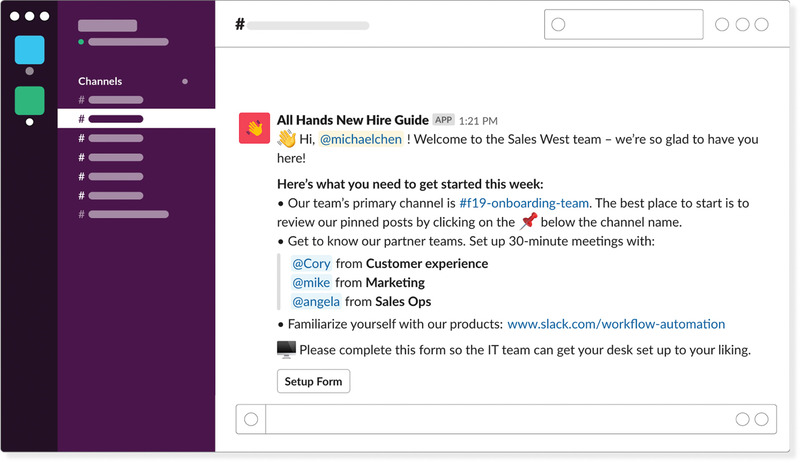Open the first channel in the list

[x=115, y=100]
